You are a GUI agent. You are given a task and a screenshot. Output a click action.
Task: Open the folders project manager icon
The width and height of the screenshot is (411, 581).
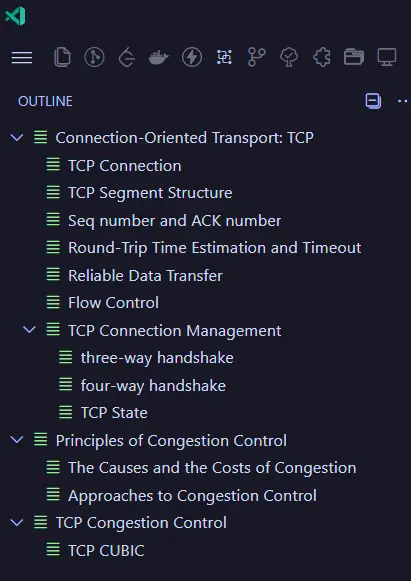coord(354,57)
